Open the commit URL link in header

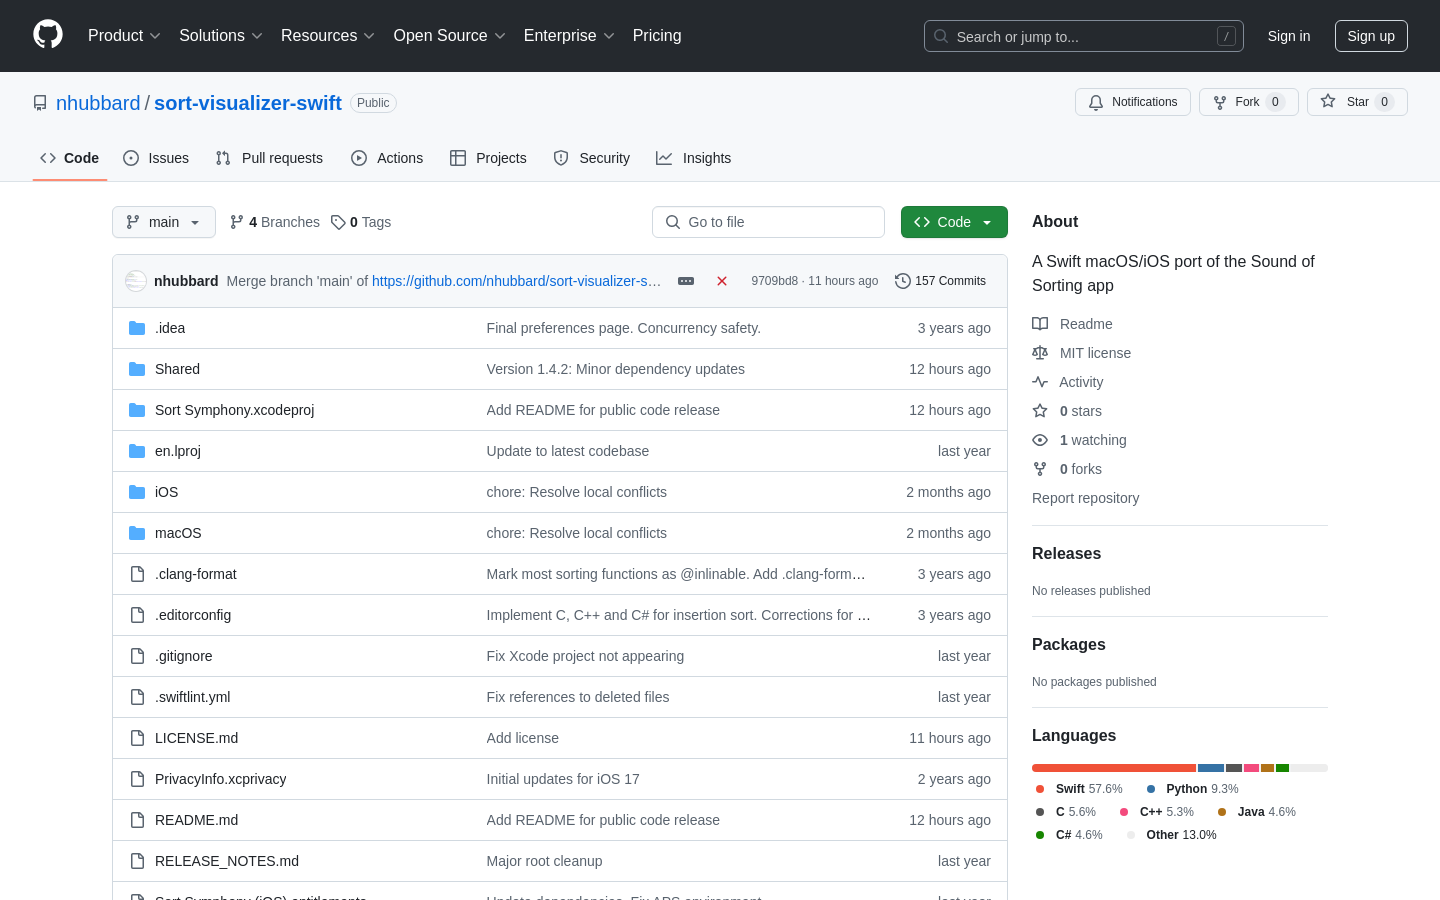coord(516,281)
